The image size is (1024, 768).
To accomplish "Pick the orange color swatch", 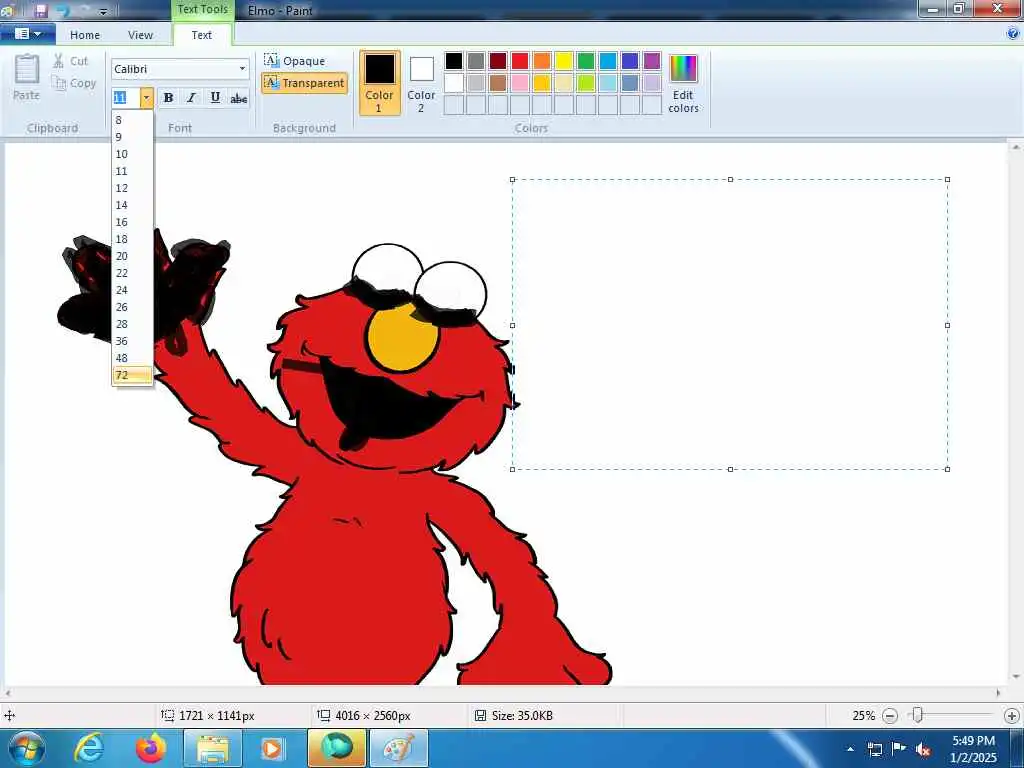I will (x=542, y=61).
